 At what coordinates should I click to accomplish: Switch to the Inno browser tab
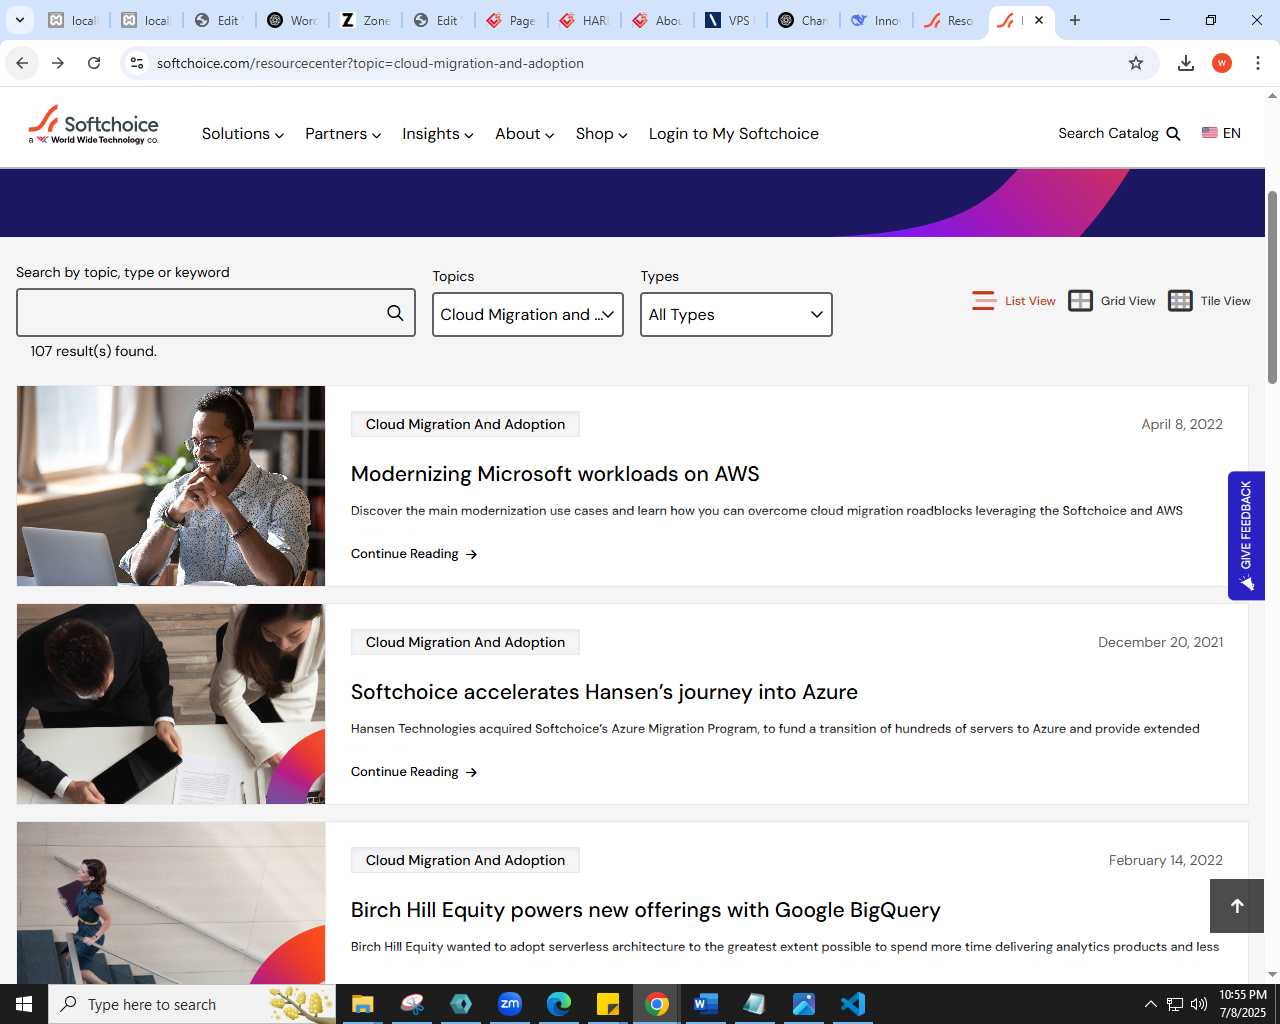(875, 20)
